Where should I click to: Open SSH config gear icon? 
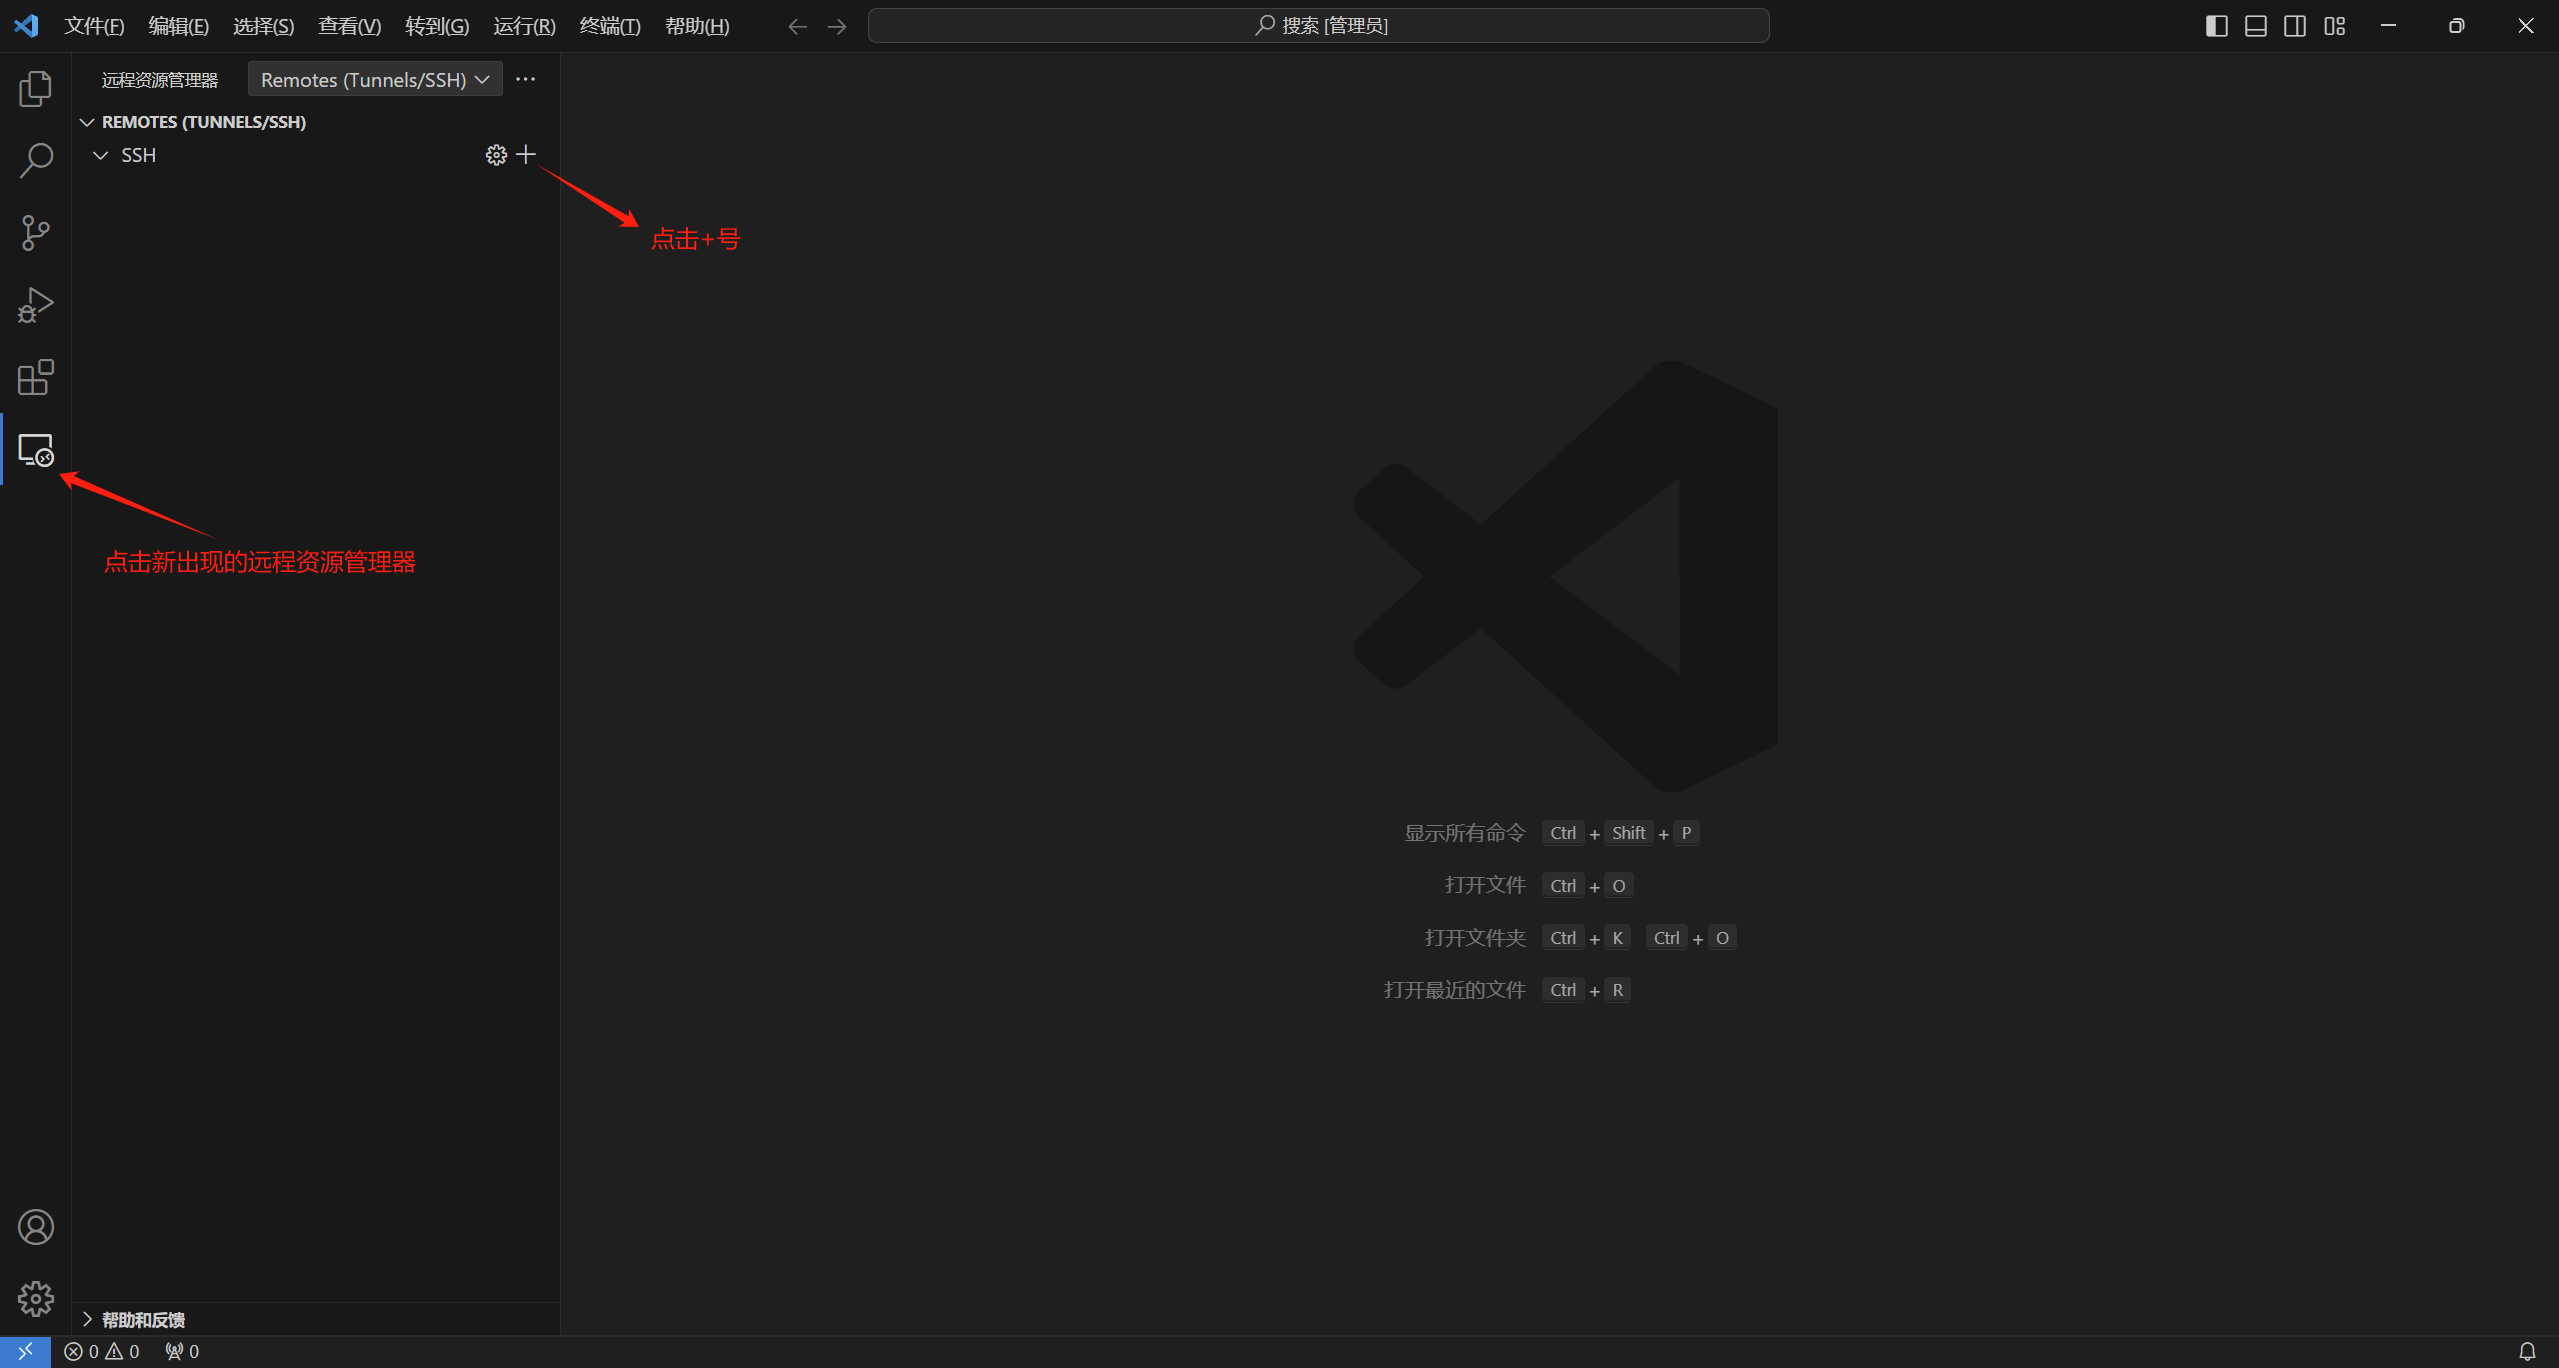coord(496,155)
